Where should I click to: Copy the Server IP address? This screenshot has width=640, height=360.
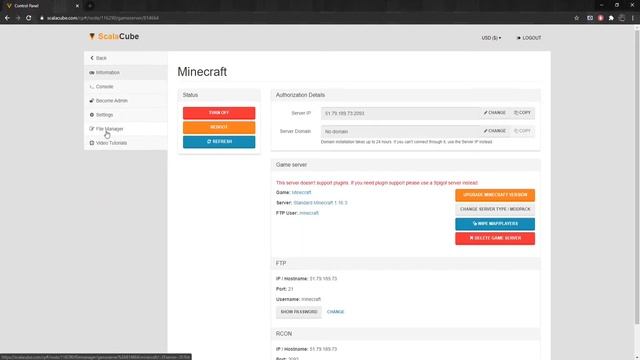tap(522, 113)
